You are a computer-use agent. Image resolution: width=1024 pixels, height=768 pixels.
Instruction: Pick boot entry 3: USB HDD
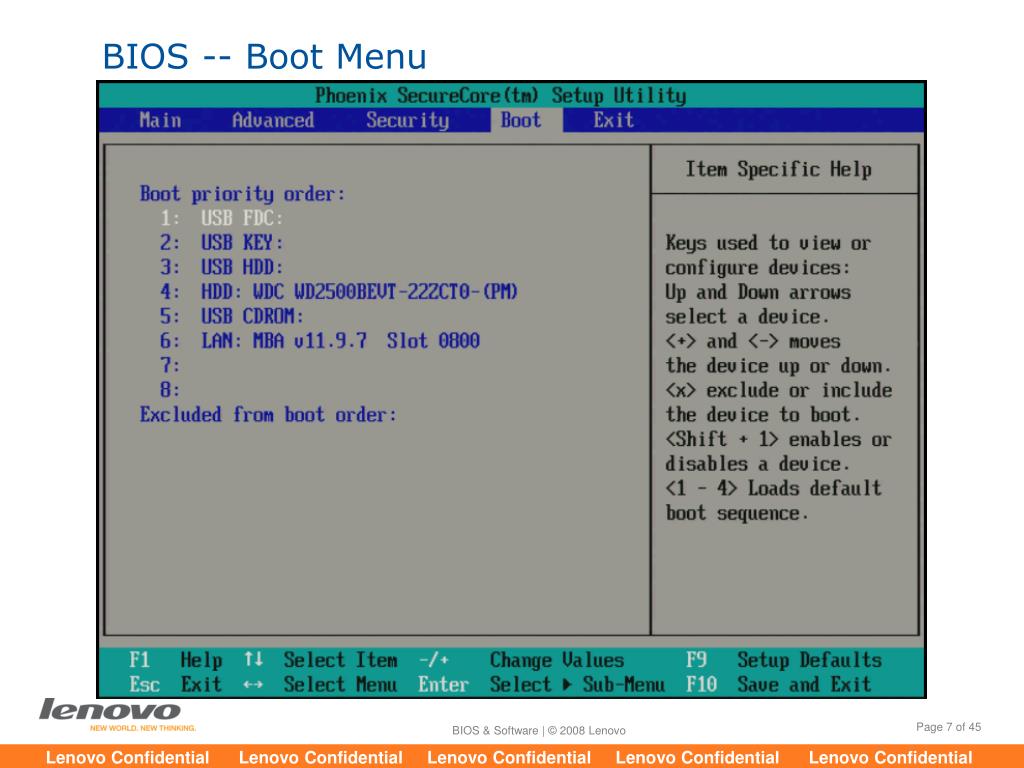(222, 267)
